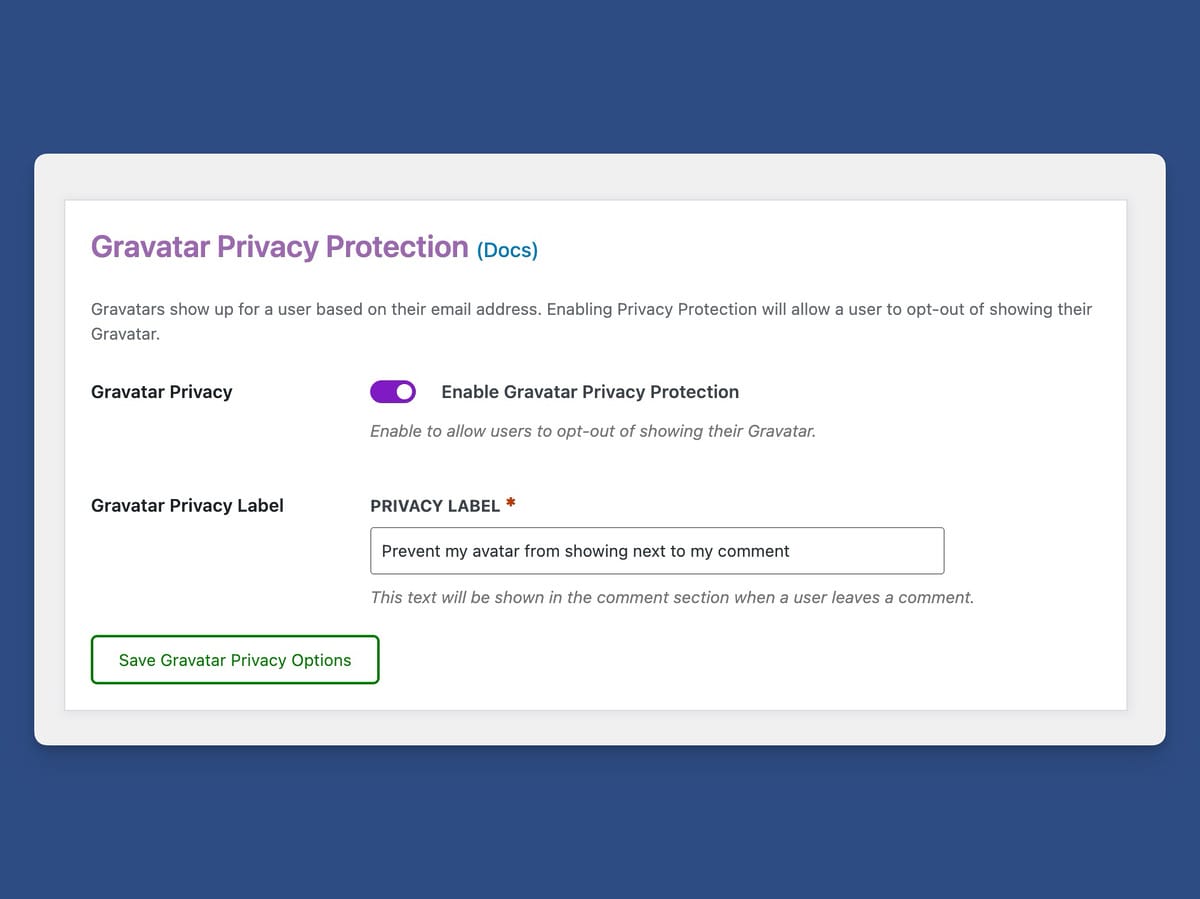Toggle the Gravatar Privacy Protection switch
Image resolution: width=1200 pixels, height=899 pixels.
[x=392, y=392]
